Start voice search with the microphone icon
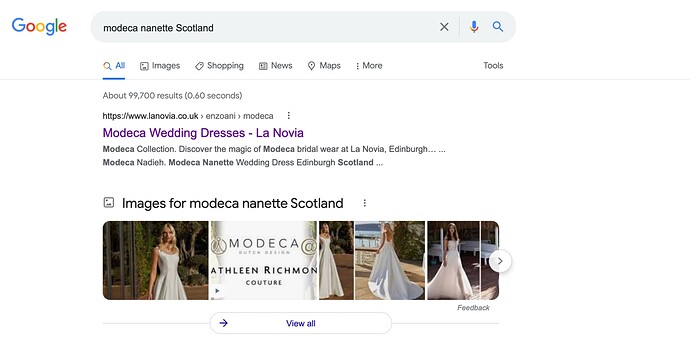The width and height of the screenshot is (690, 361). tap(474, 27)
